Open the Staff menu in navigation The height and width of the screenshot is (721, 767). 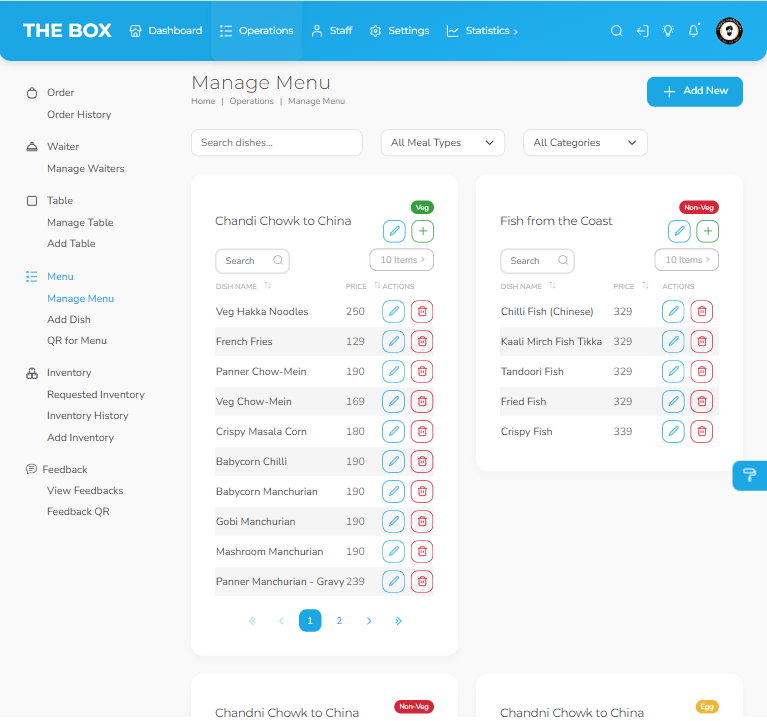pyautogui.click(x=332, y=31)
